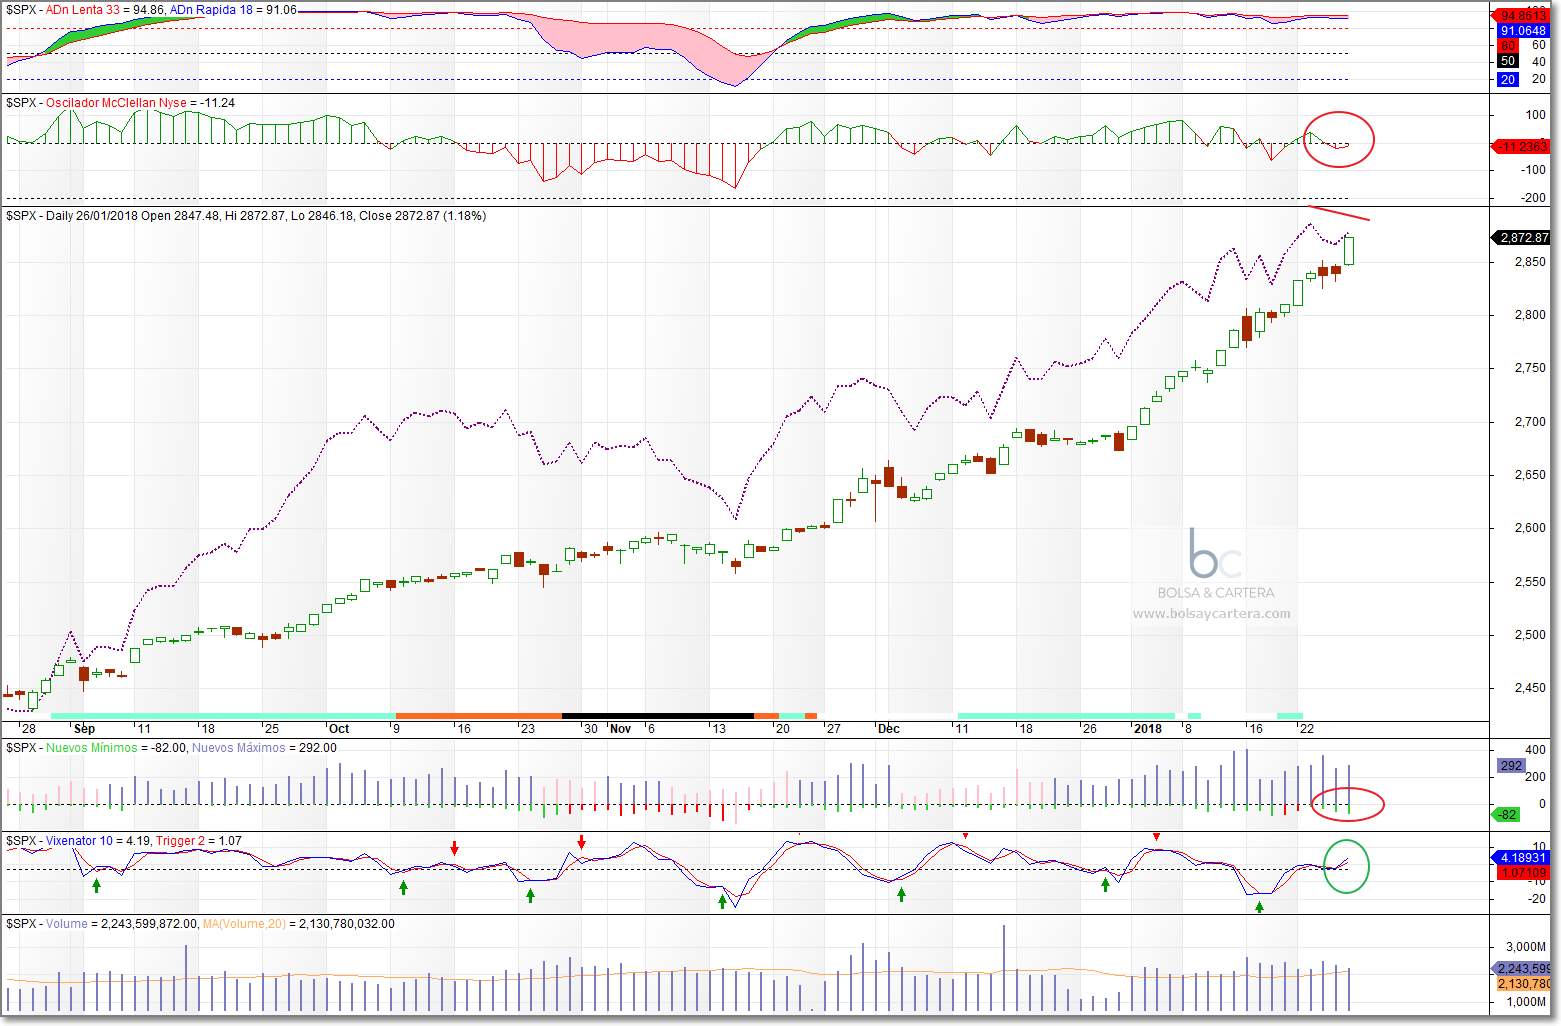The width and height of the screenshot is (1561, 1026).
Task: Click the 1,000M volume axis label
Action: tap(1526, 1002)
